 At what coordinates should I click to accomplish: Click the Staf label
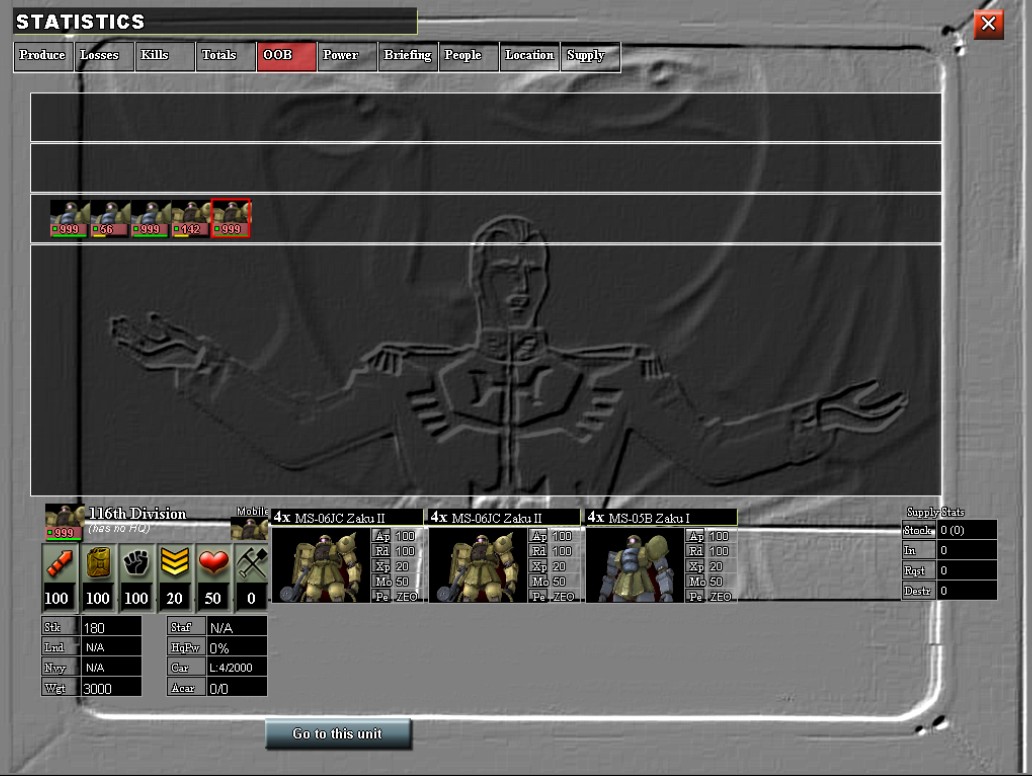186,627
